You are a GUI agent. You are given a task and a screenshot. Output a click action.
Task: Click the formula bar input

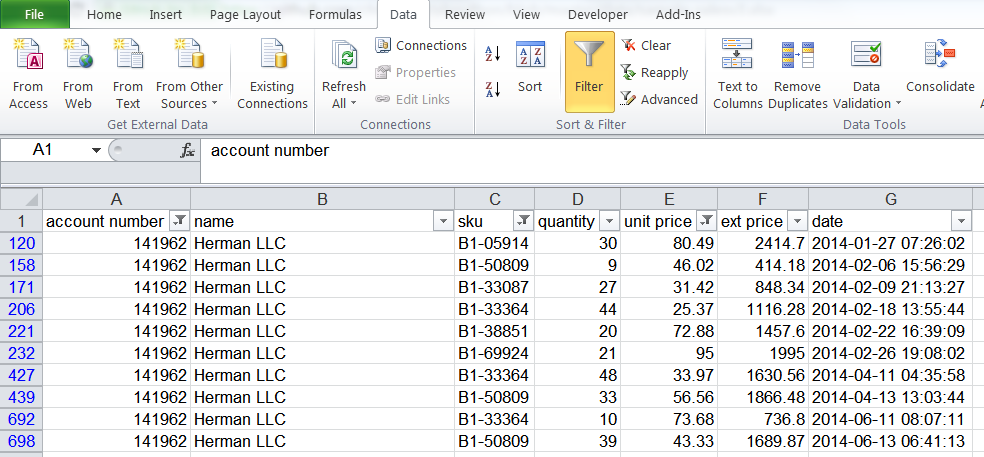pyautogui.click(x=590, y=150)
